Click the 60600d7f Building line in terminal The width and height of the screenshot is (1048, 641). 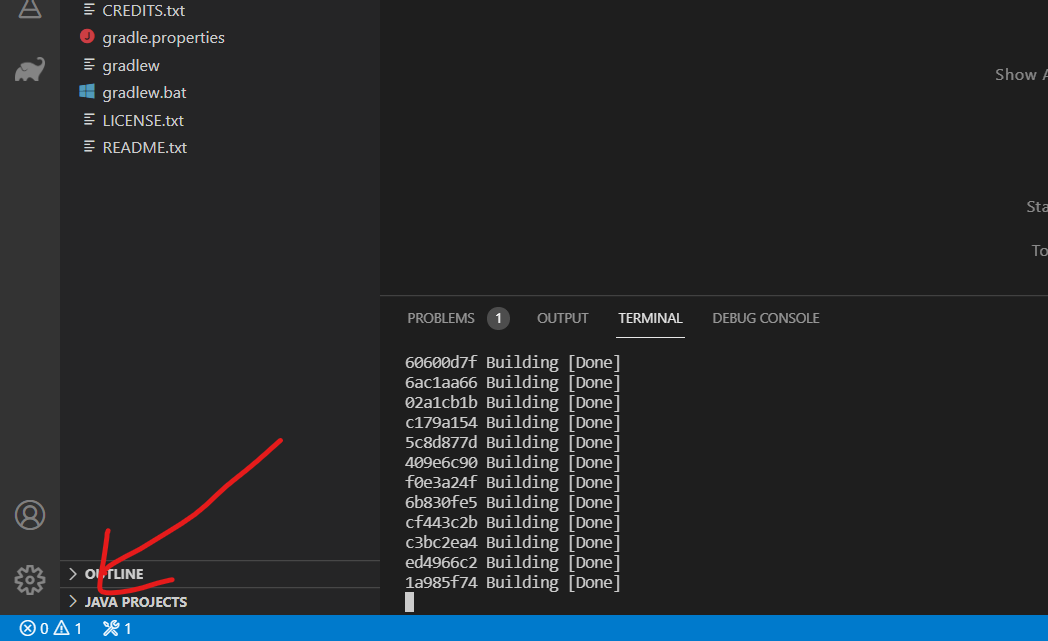[x=512, y=362]
